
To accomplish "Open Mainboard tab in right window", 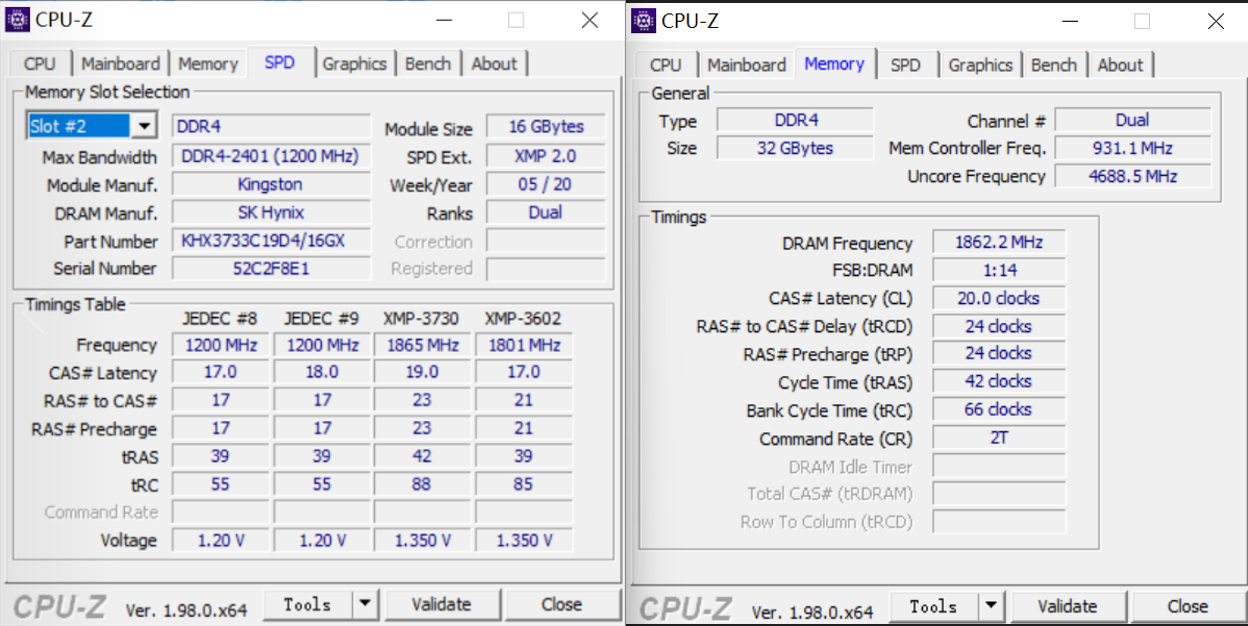I will pos(747,64).
